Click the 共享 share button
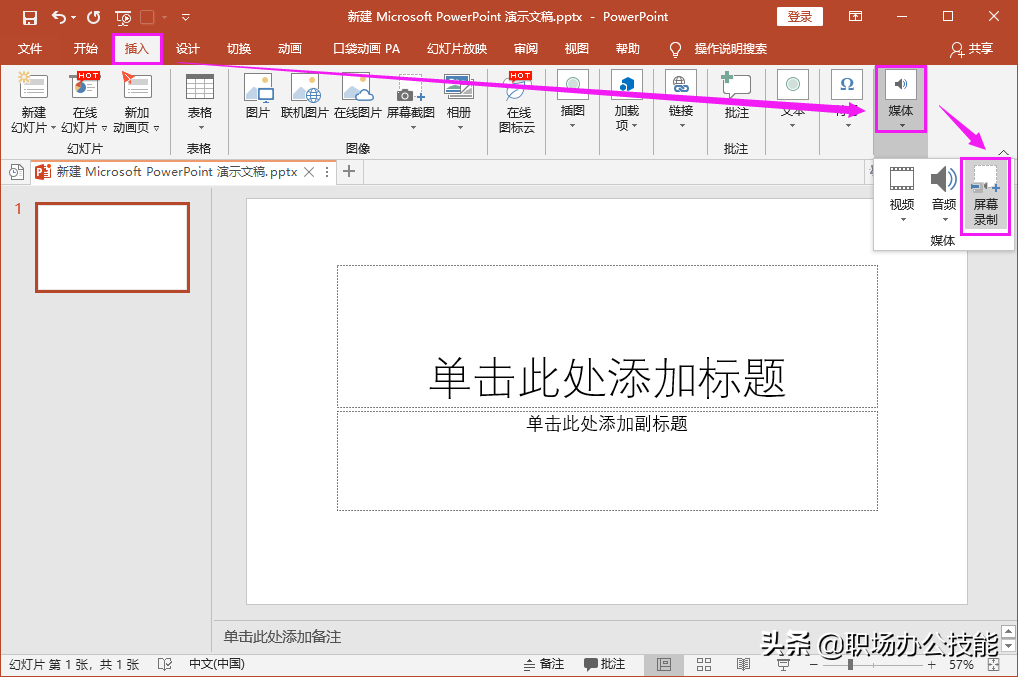 972,49
